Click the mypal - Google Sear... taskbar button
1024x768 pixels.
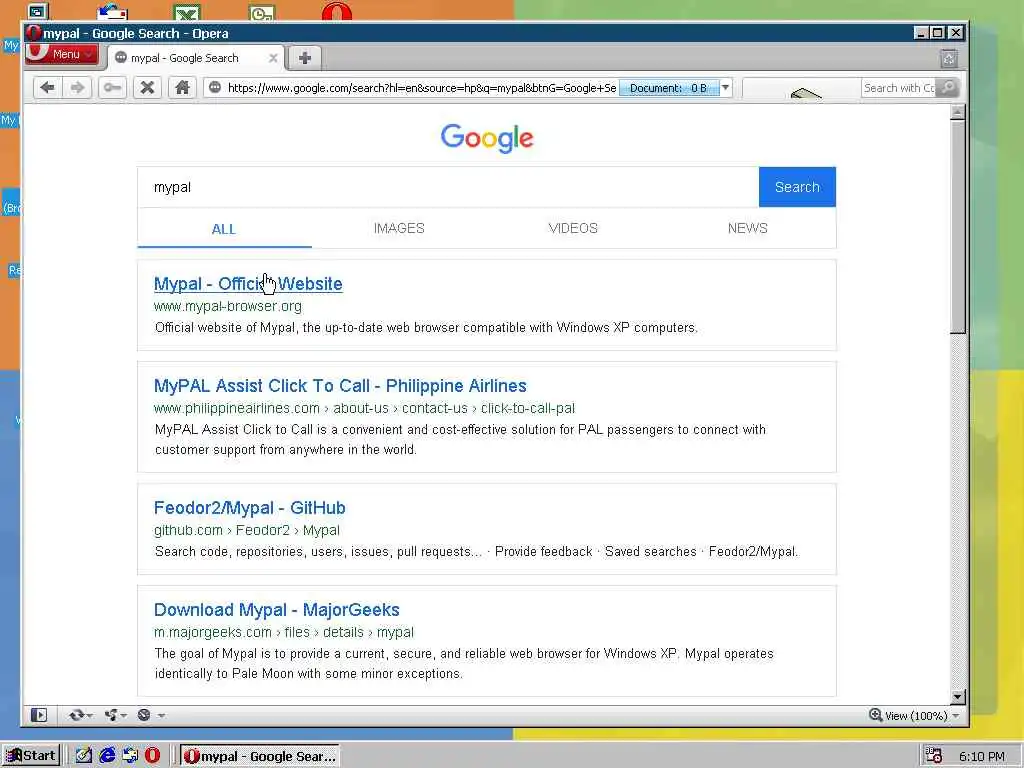pos(260,756)
